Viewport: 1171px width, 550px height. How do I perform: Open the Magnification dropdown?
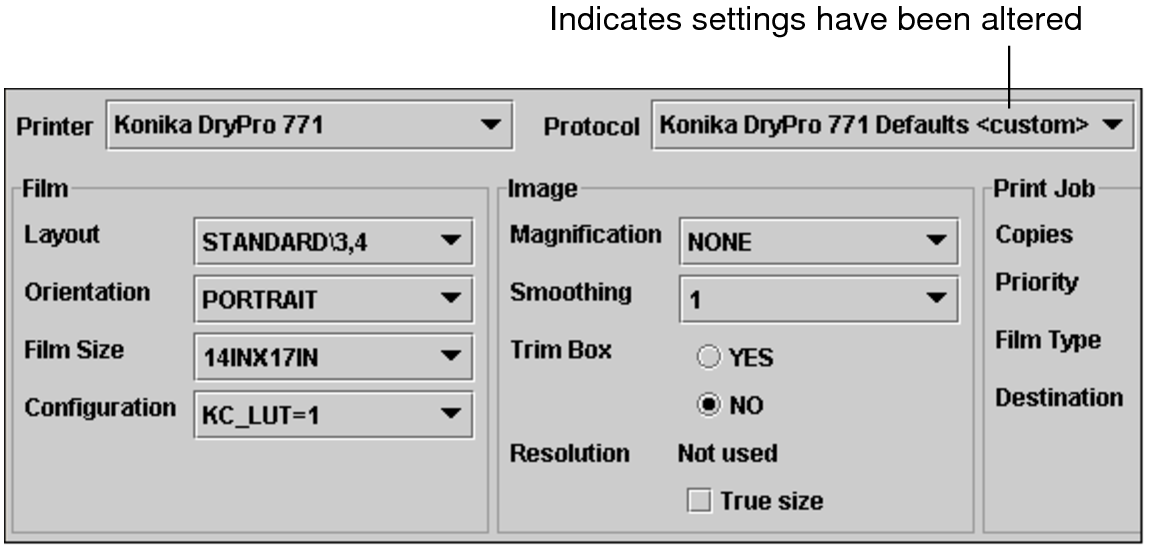pos(818,240)
